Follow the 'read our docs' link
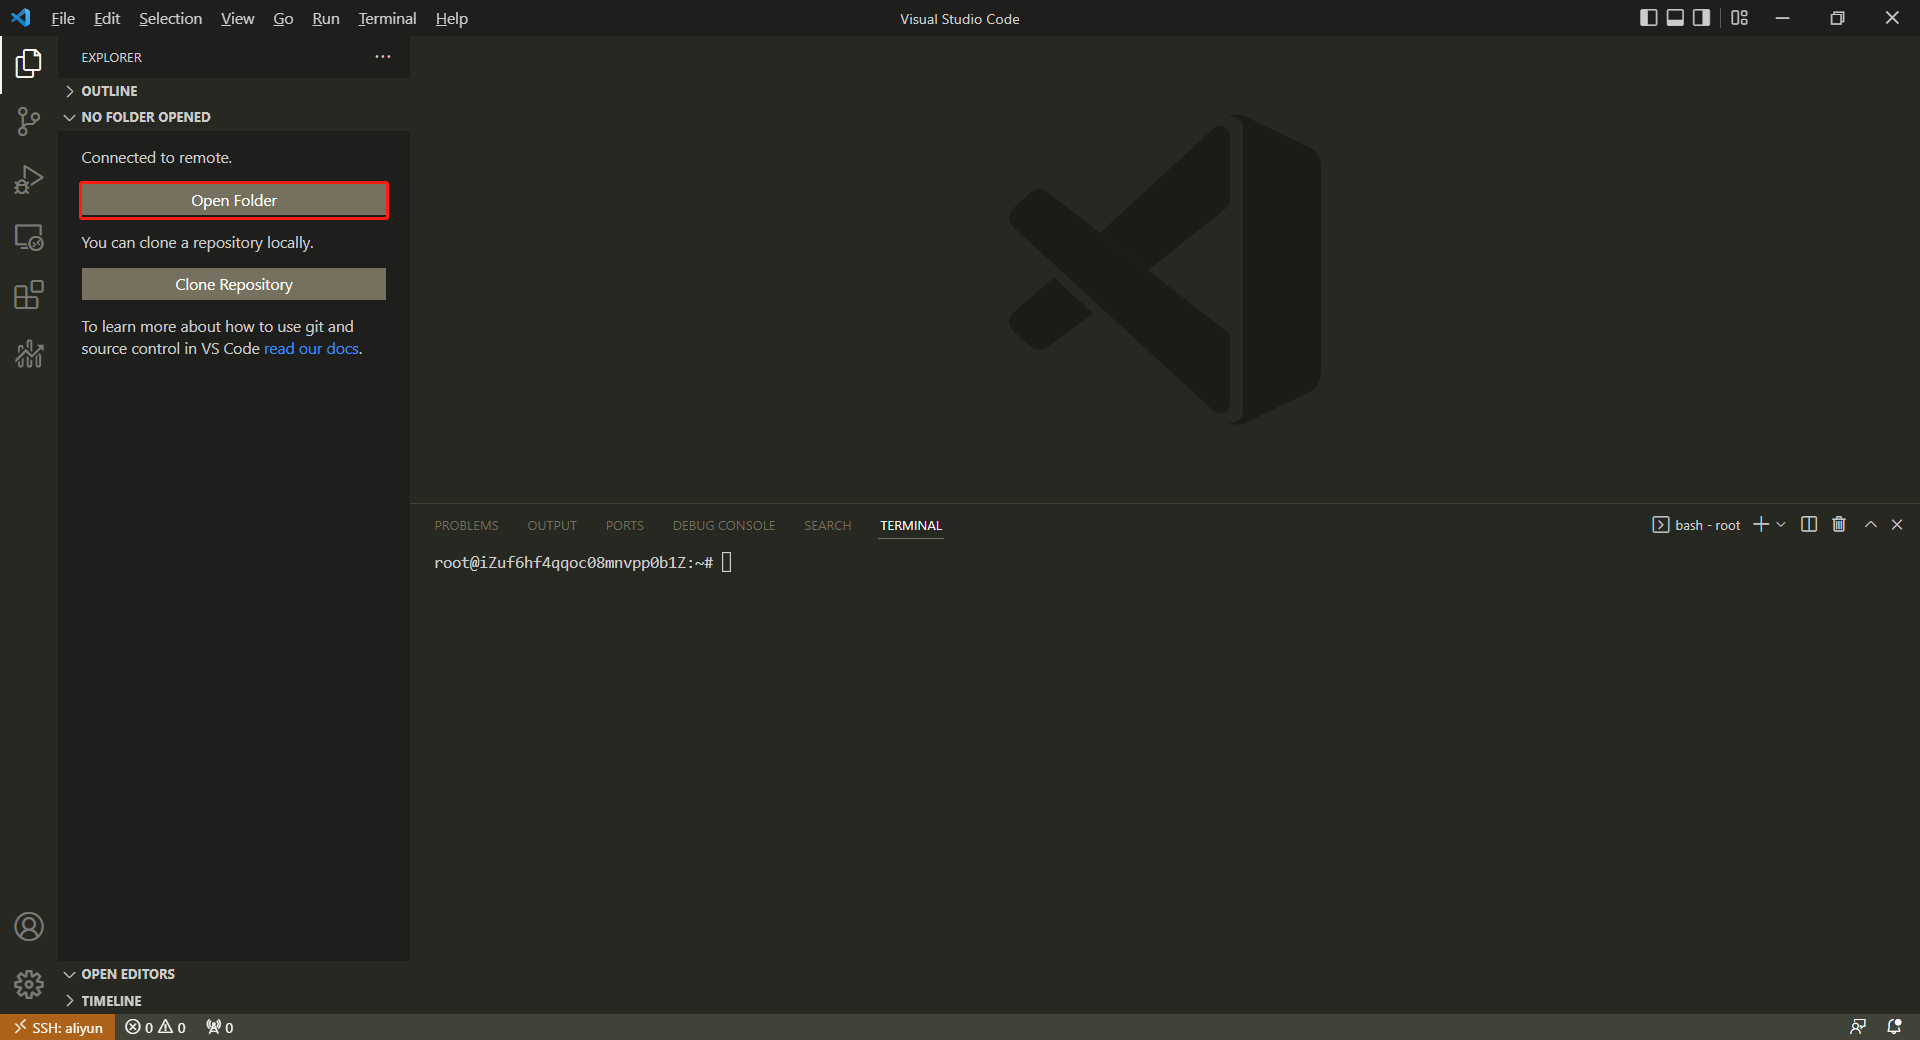This screenshot has height=1040, width=1920. tap(311, 349)
